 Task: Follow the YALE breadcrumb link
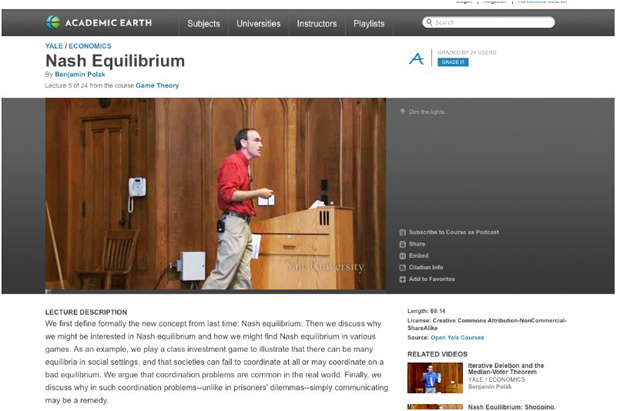coord(54,46)
